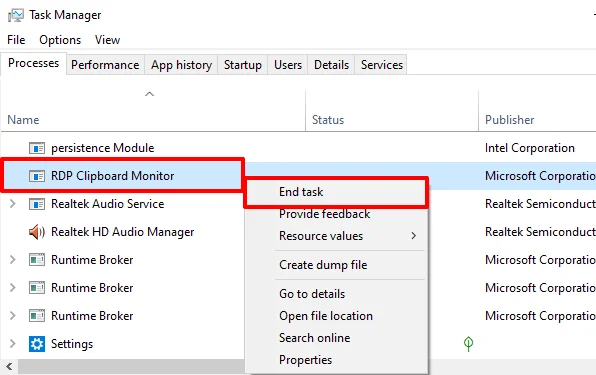Open the Resource values submenu arrow
Viewport: 596px width, 375px height.
pos(414,236)
